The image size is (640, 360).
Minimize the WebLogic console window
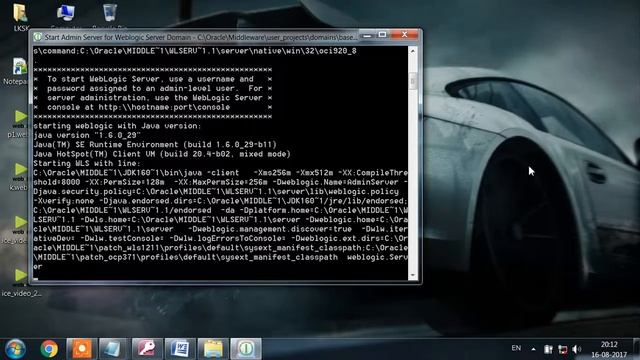click(x=367, y=36)
